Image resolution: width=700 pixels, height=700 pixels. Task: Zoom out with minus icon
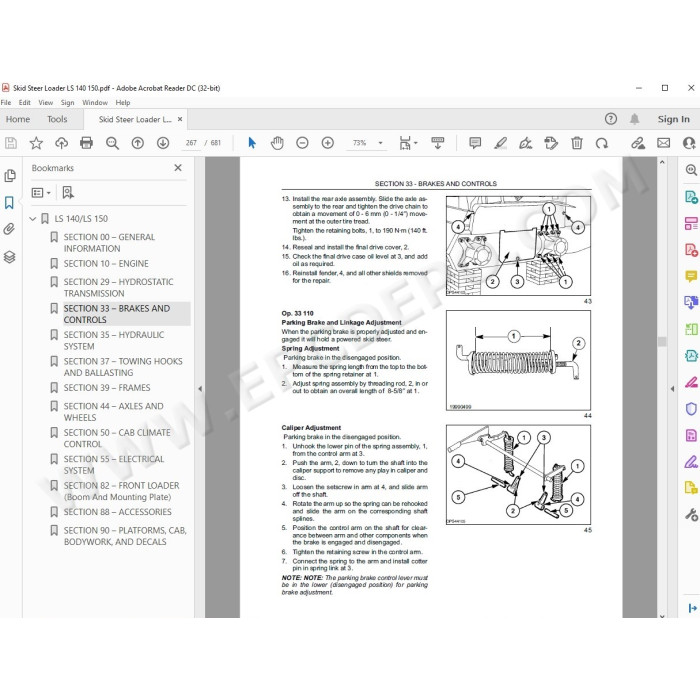pos(302,143)
